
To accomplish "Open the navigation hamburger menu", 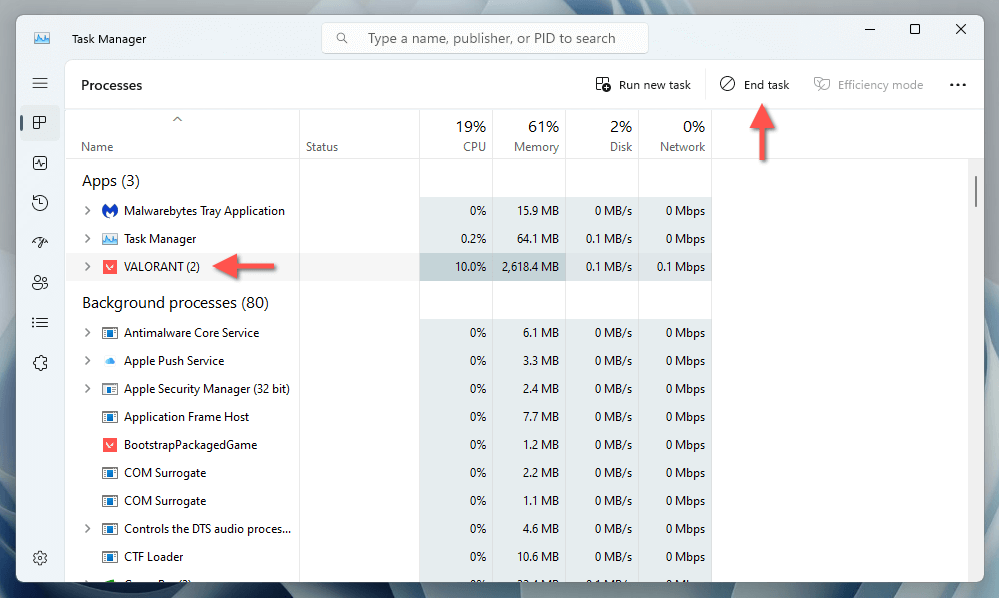I will click(x=40, y=84).
